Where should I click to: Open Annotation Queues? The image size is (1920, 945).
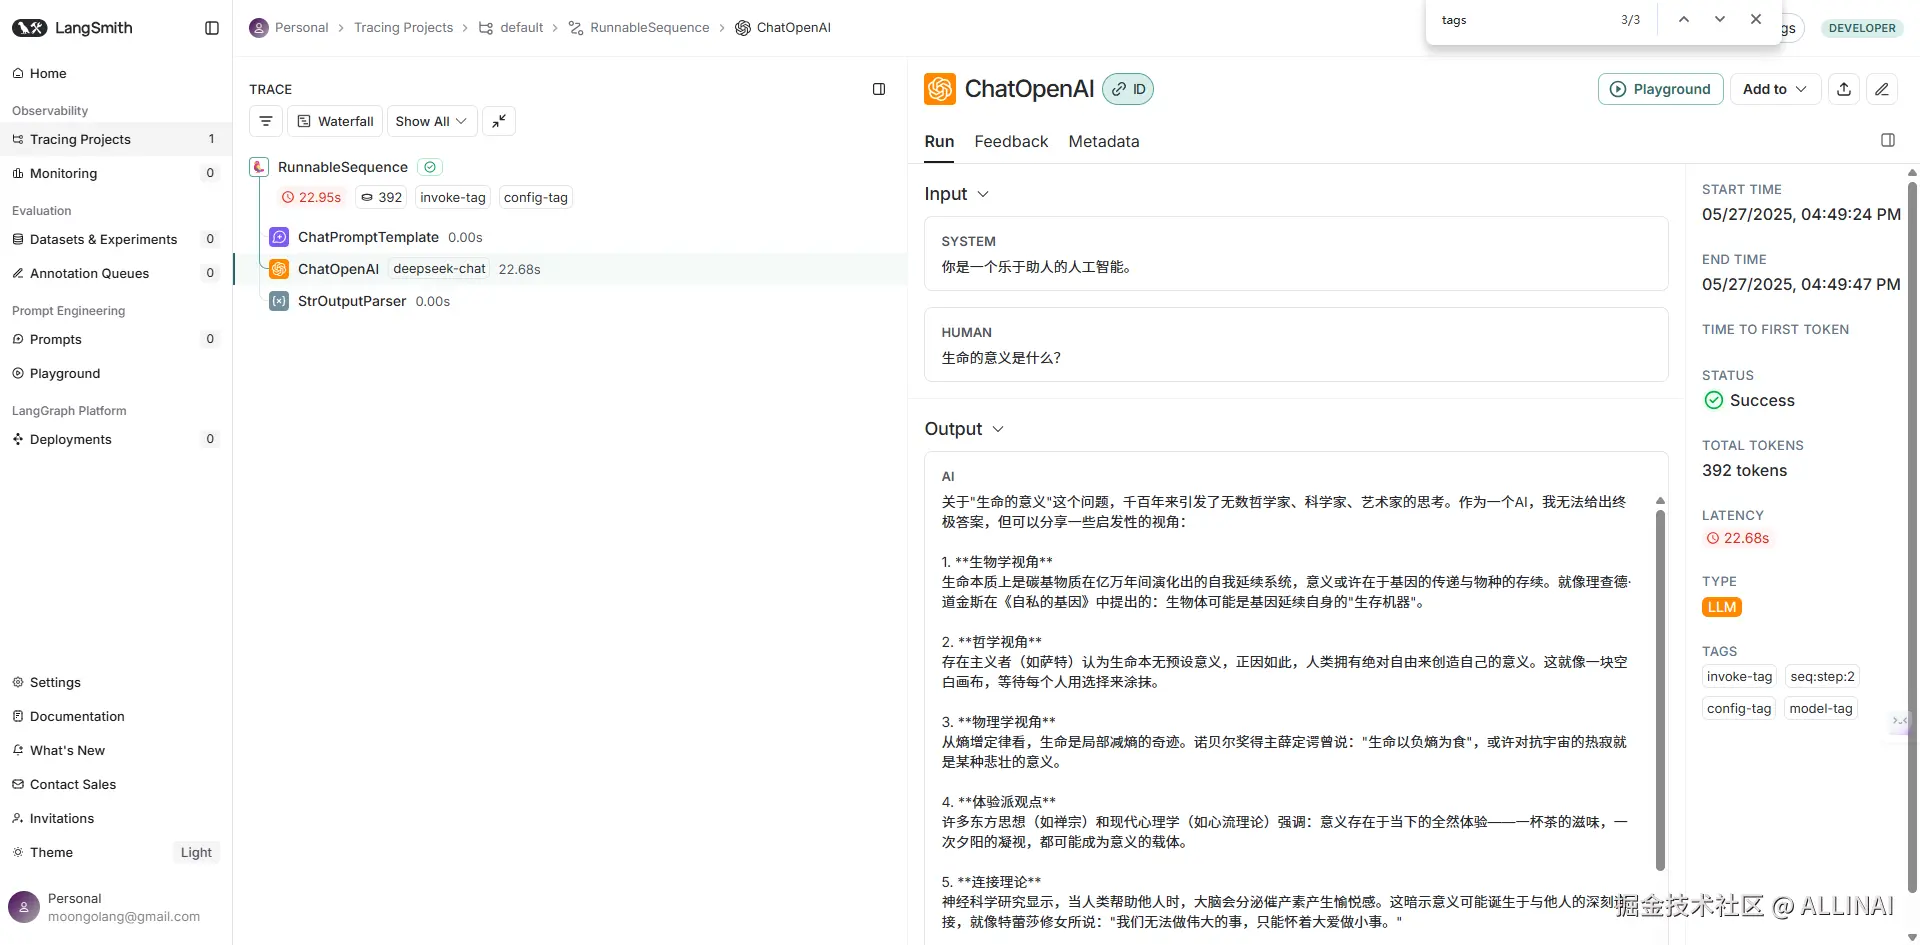click(x=116, y=273)
